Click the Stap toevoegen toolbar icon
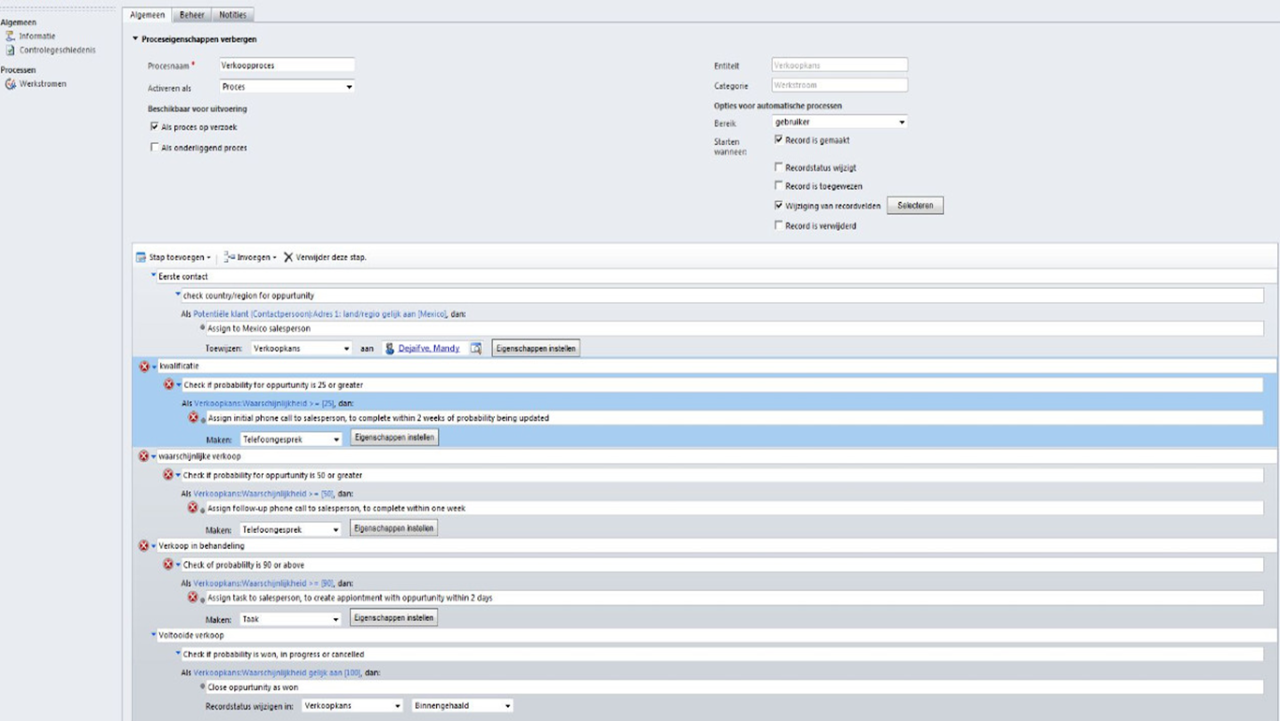This screenshot has height=721, width=1280. coord(141,257)
